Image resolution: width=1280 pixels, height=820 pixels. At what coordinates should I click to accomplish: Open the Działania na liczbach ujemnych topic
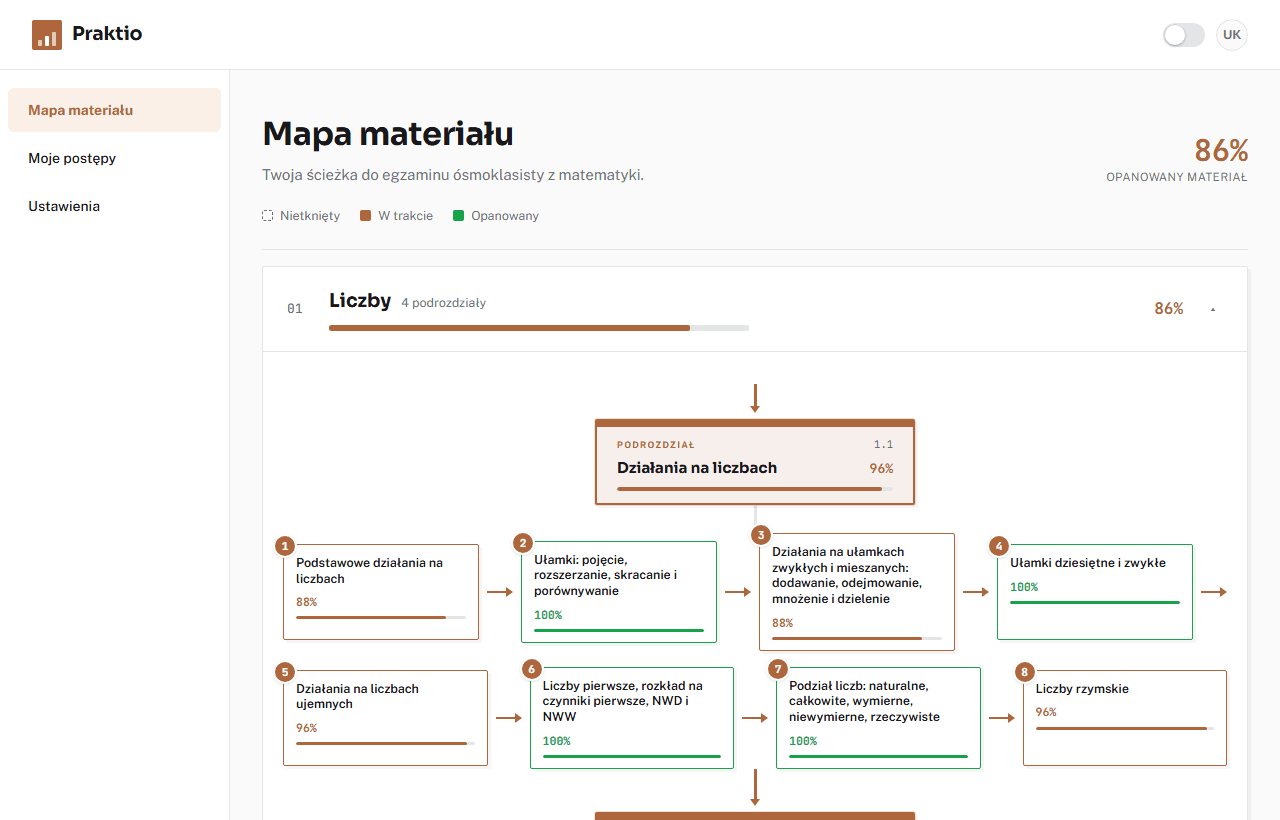click(x=385, y=718)
